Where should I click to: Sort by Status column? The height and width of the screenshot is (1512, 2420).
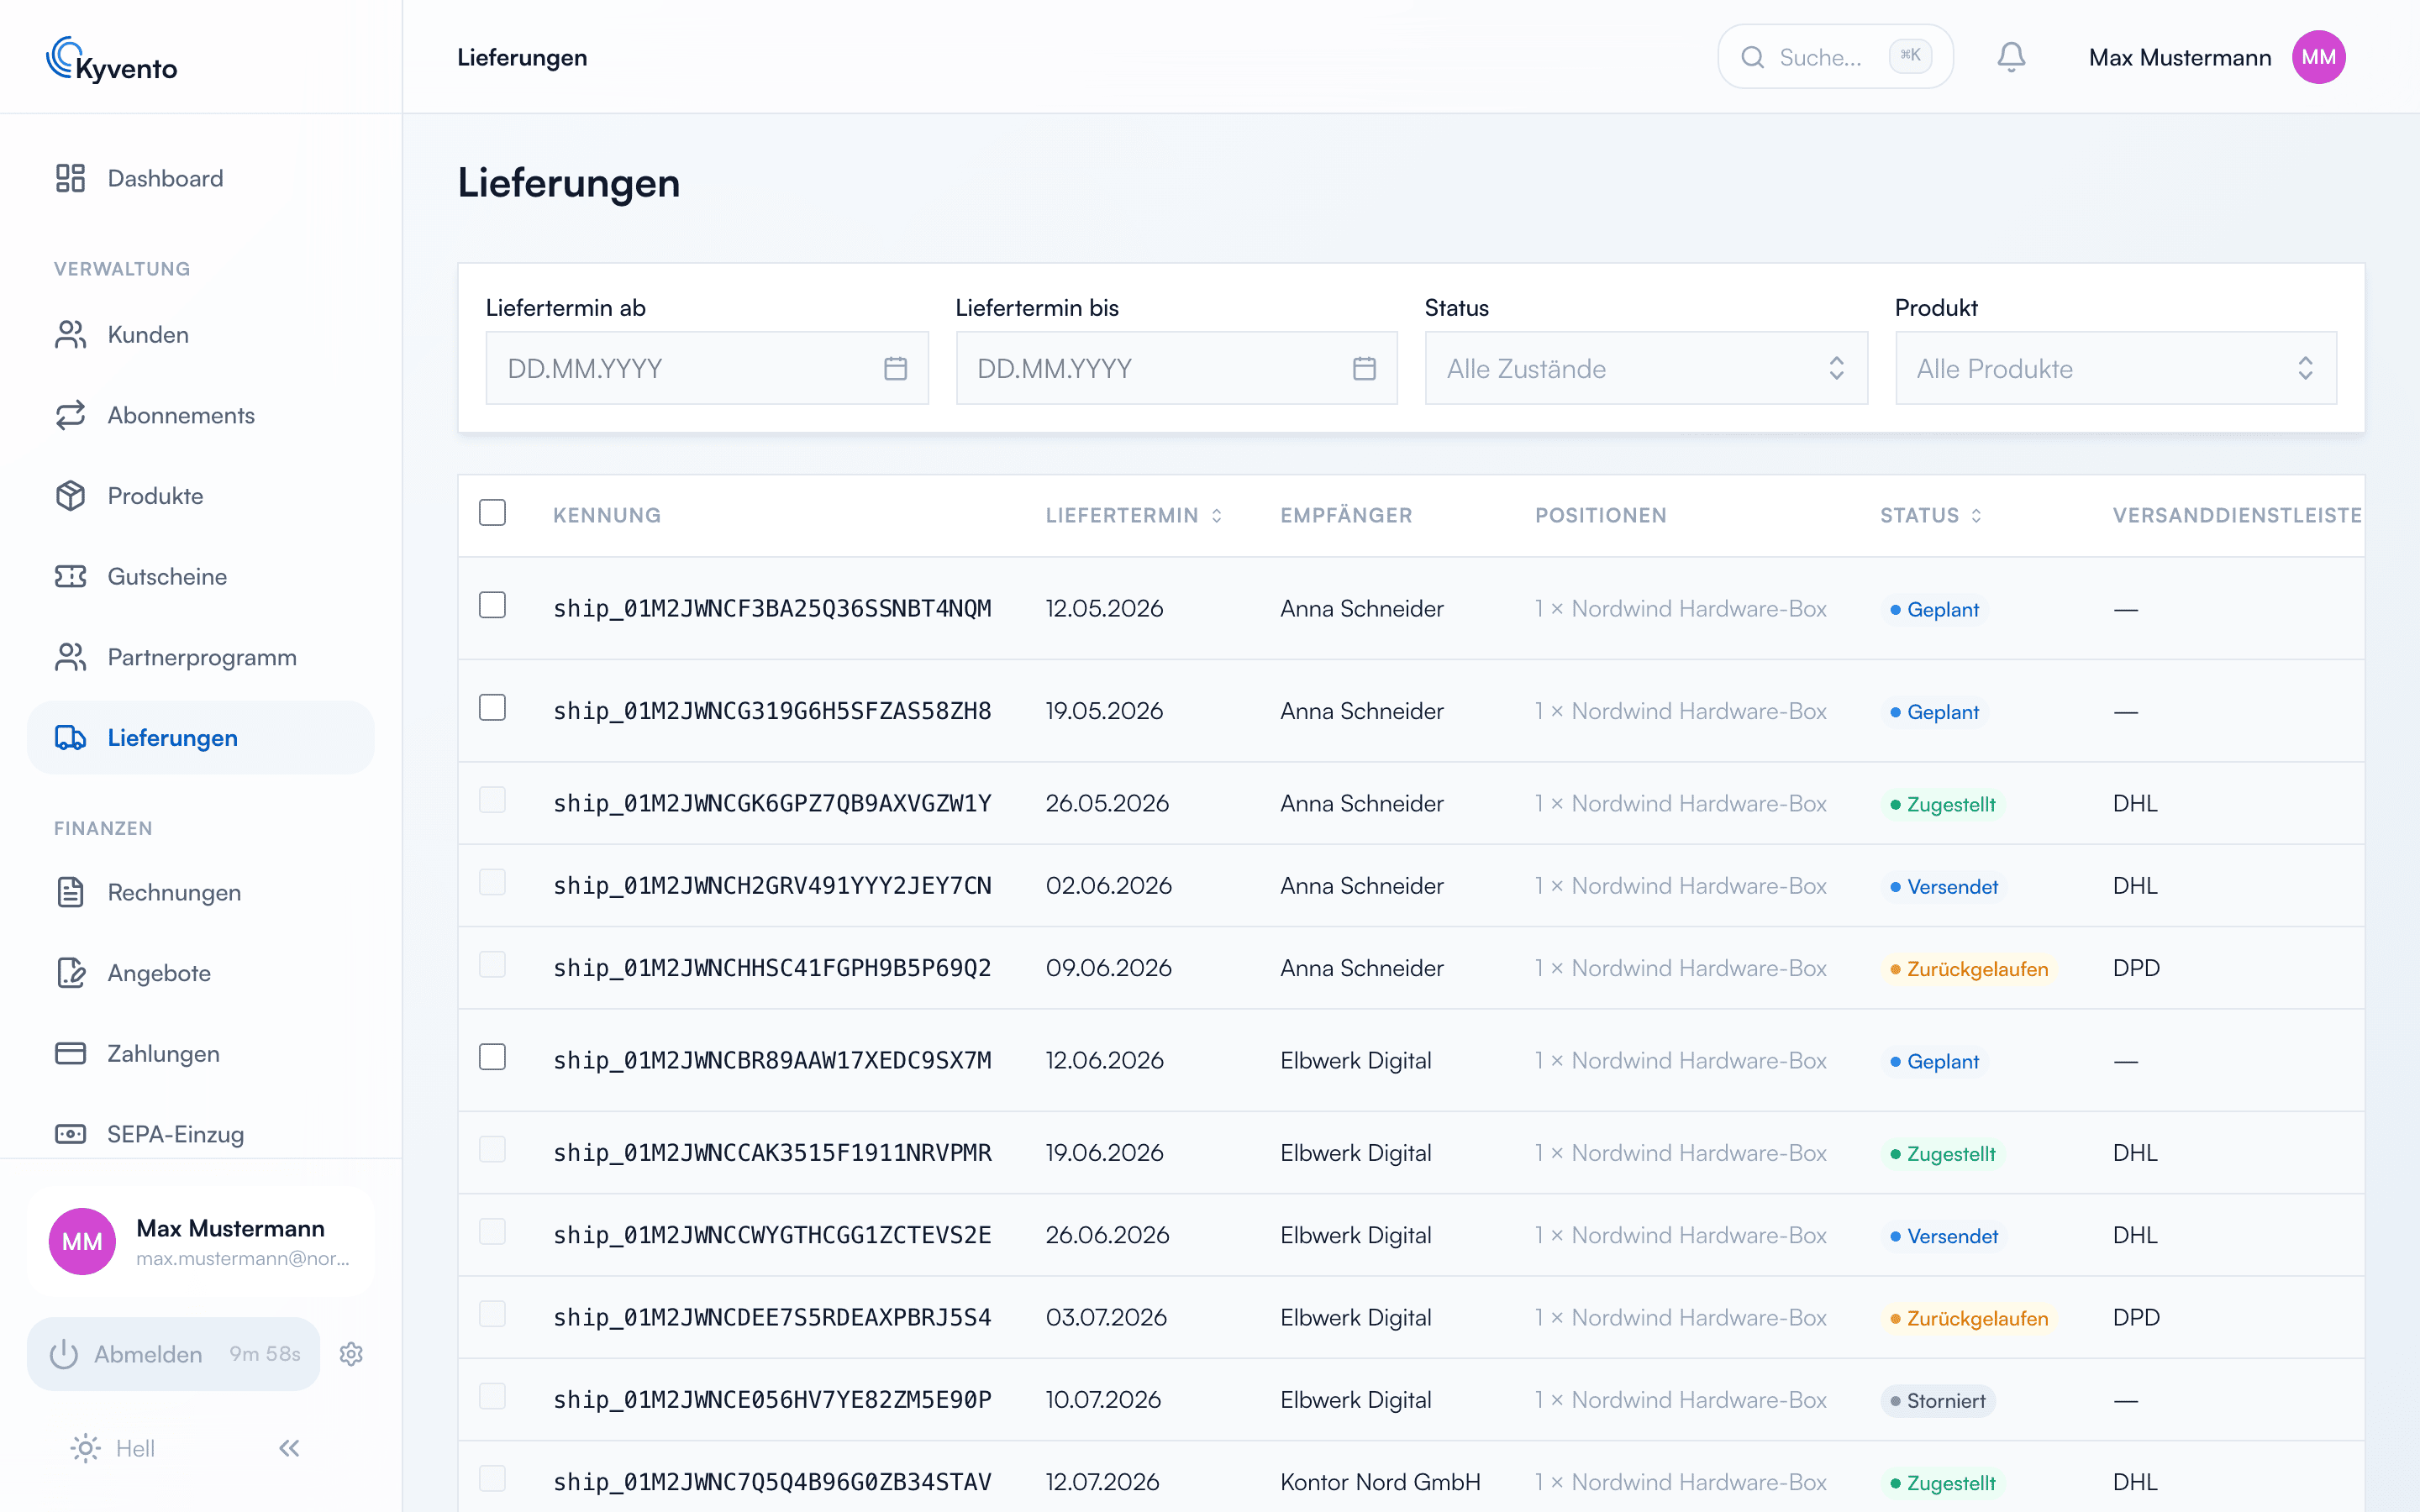coord(1930,515)
